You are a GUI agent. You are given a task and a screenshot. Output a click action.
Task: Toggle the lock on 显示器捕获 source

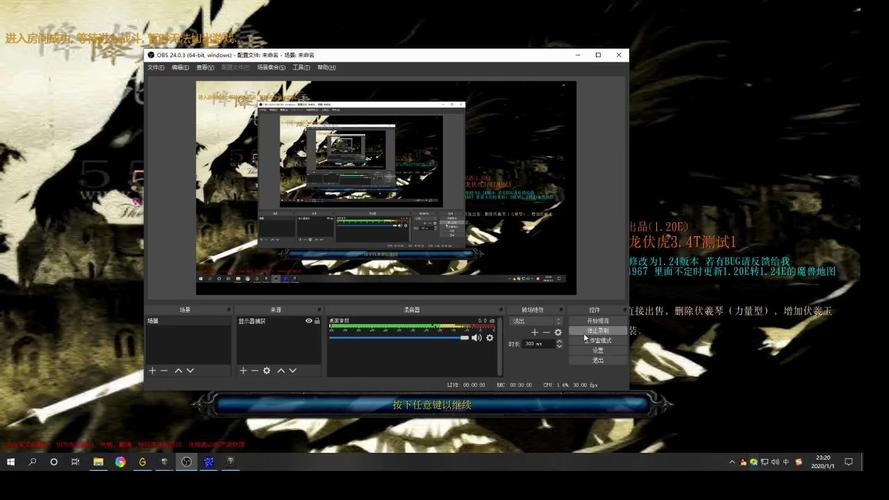coord(317,321)
